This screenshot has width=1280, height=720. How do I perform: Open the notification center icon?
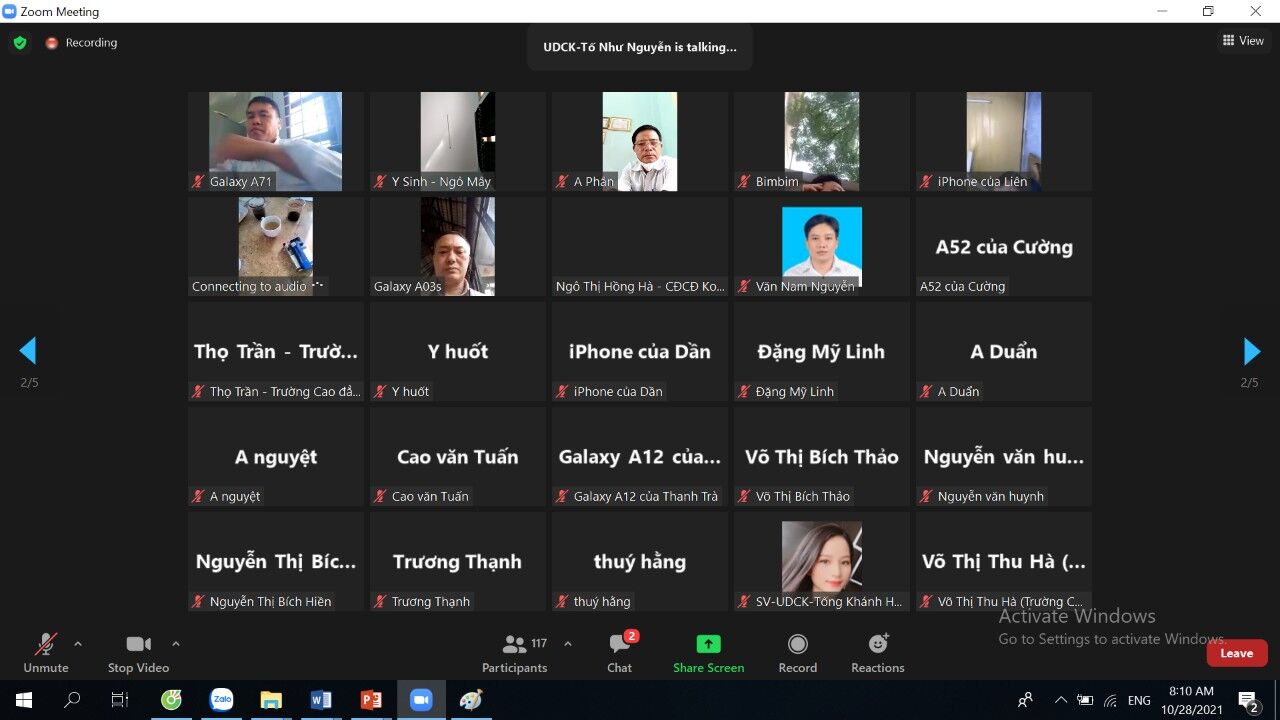pos(1248,700)
